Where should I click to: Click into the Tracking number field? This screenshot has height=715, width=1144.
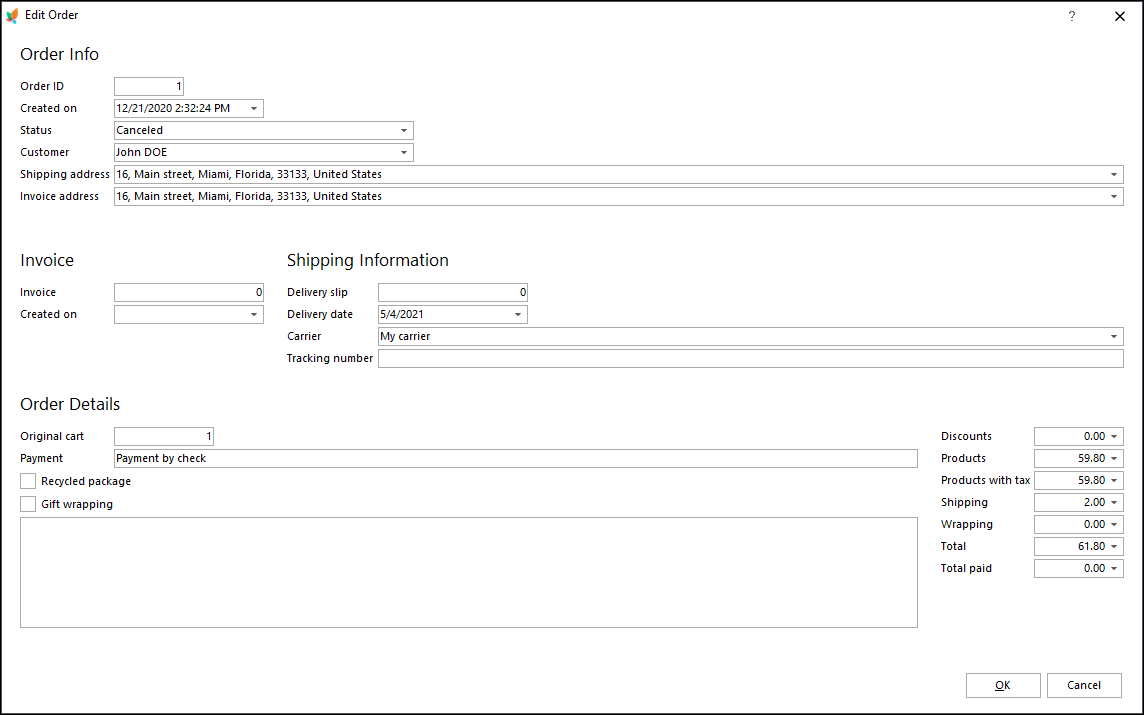click(750, 358)
